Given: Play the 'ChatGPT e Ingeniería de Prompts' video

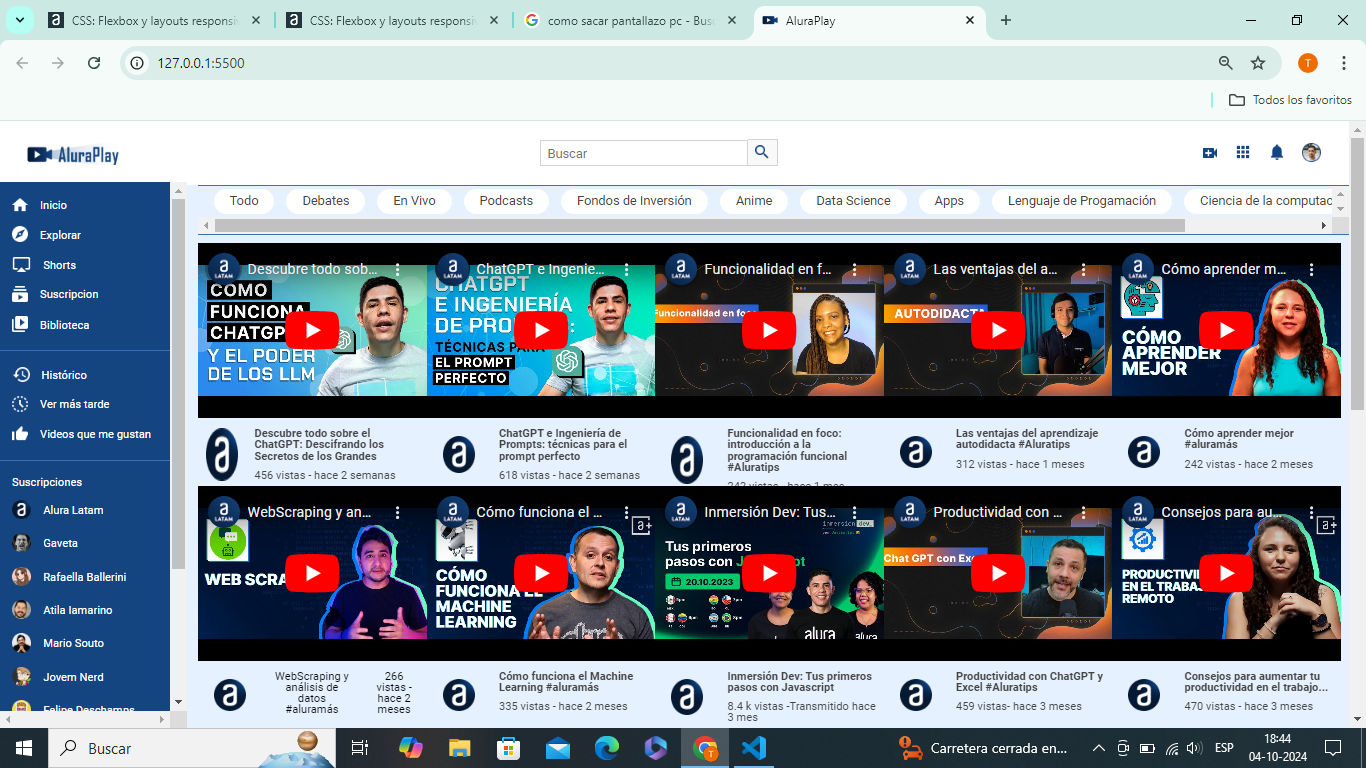Looking at the screenshot, I should (541, 330).
